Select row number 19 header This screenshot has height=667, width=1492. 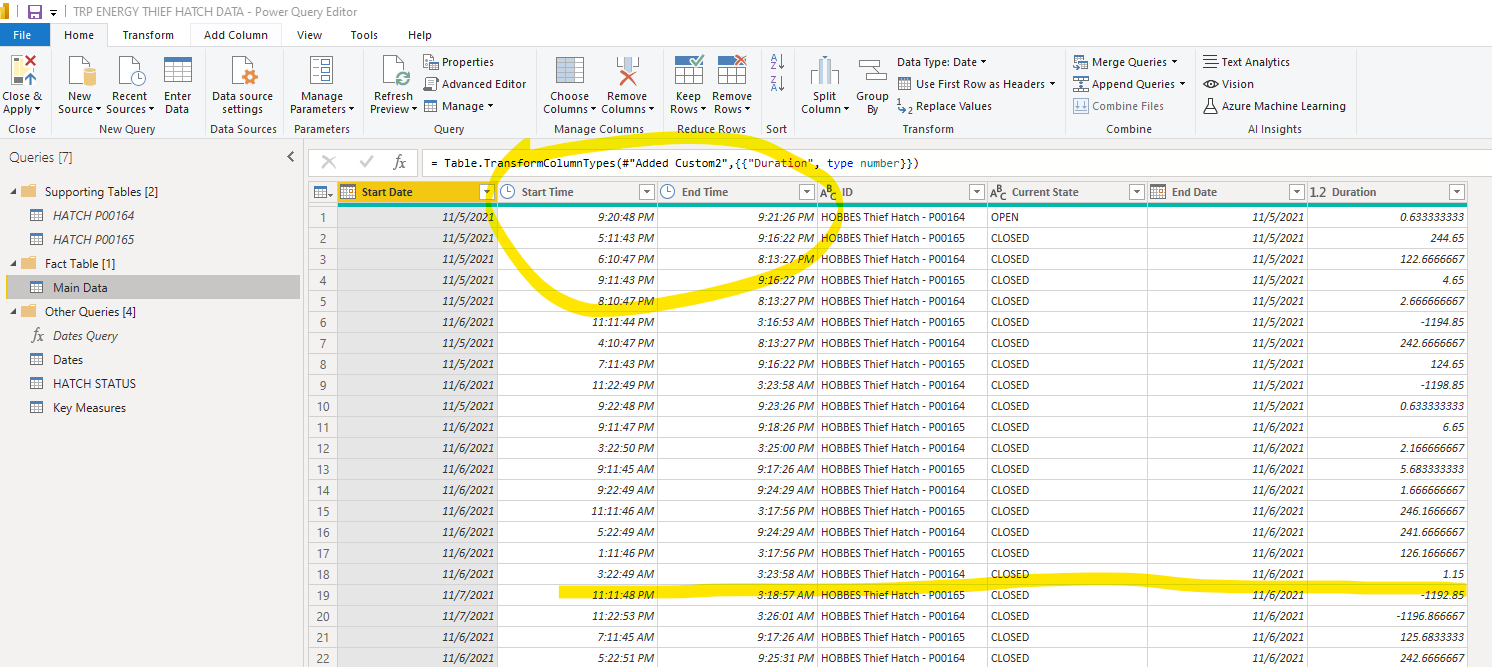pyautogui.click(x=323, y=595)
